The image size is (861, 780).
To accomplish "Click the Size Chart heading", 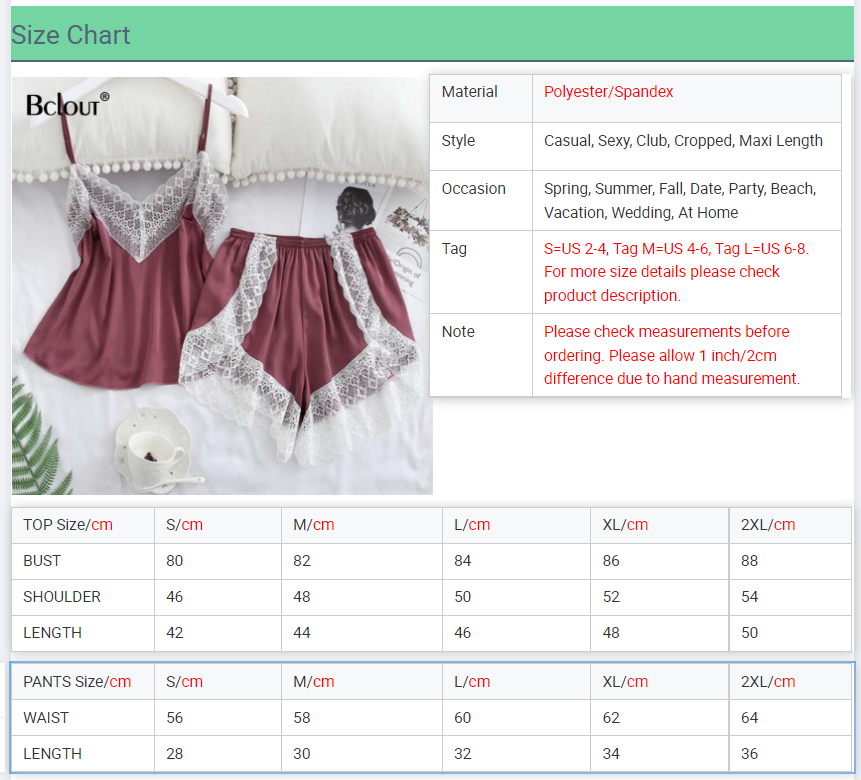I will pos(71,35).
